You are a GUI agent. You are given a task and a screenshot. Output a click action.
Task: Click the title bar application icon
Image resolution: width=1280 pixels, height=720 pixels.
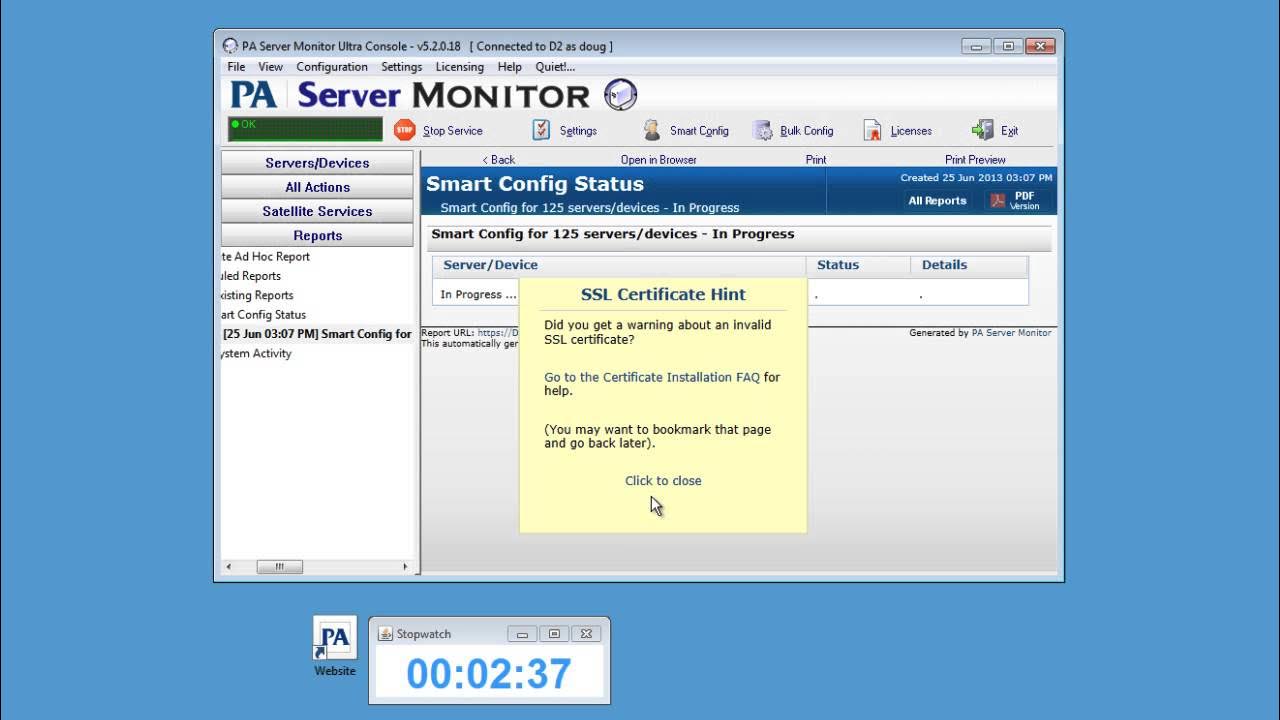(x=230, y=46)
